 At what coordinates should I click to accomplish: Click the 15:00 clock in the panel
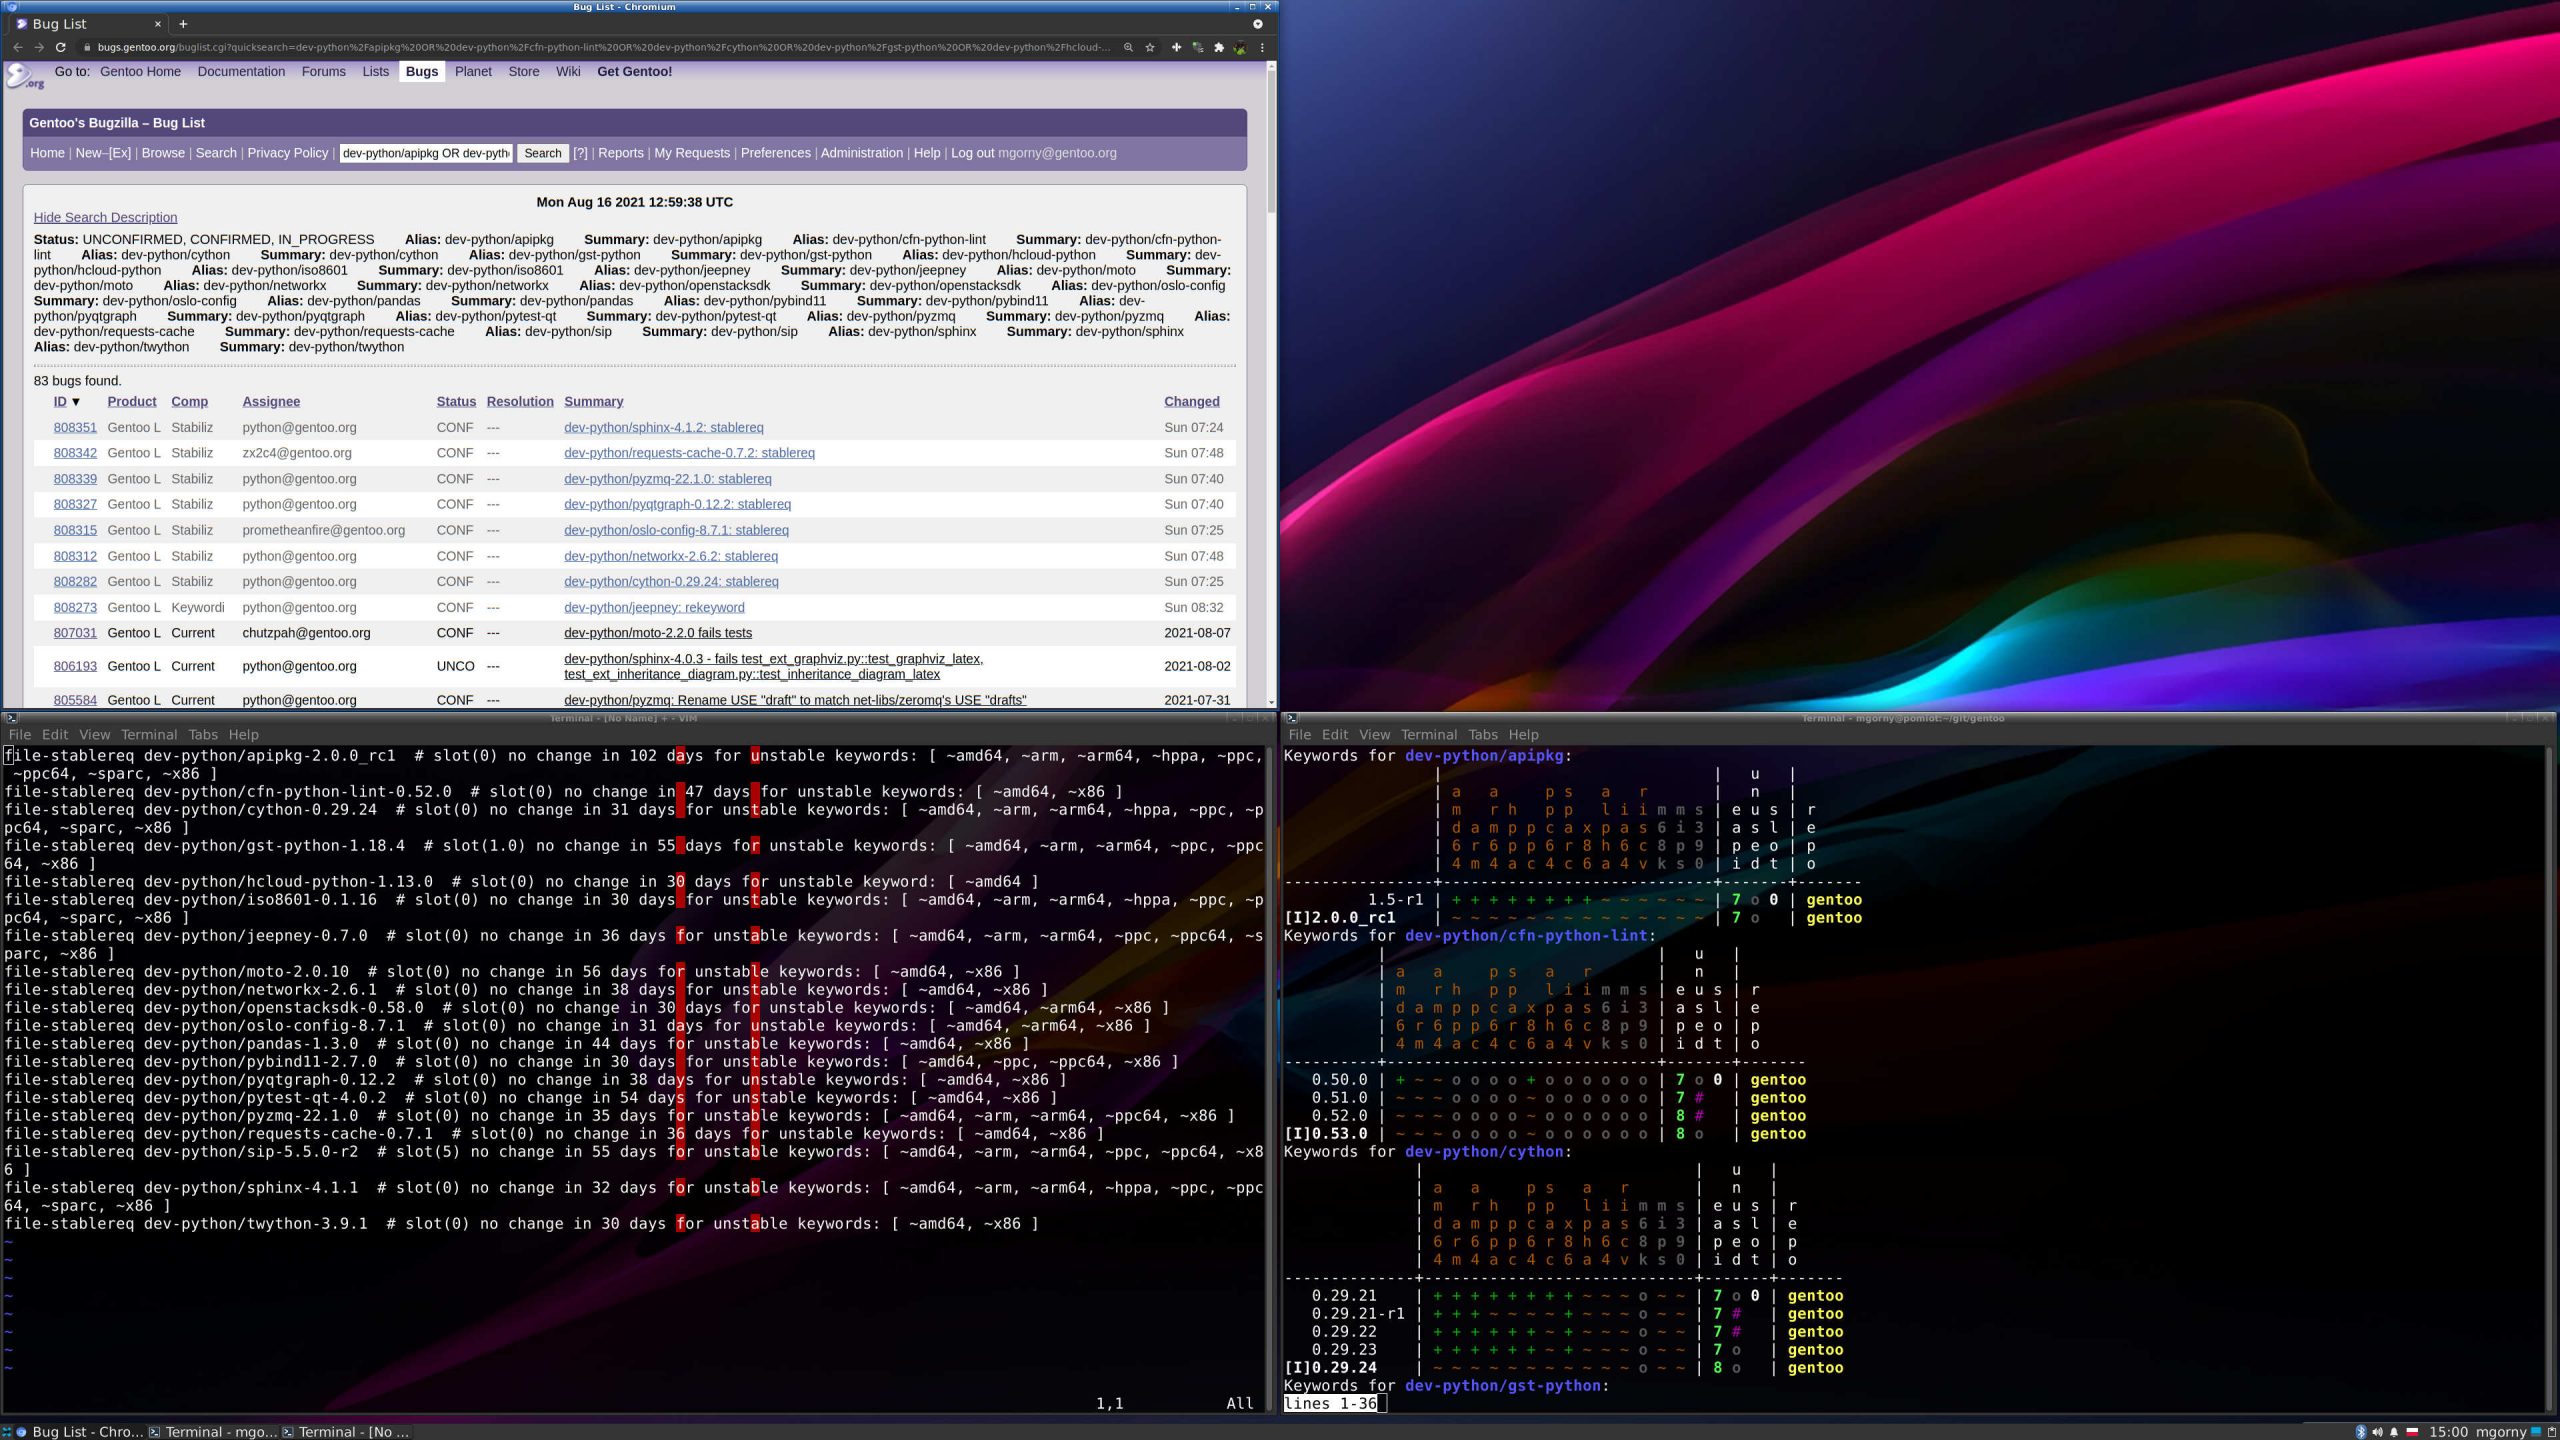pyautogui.click(x=2448, y=1432)
